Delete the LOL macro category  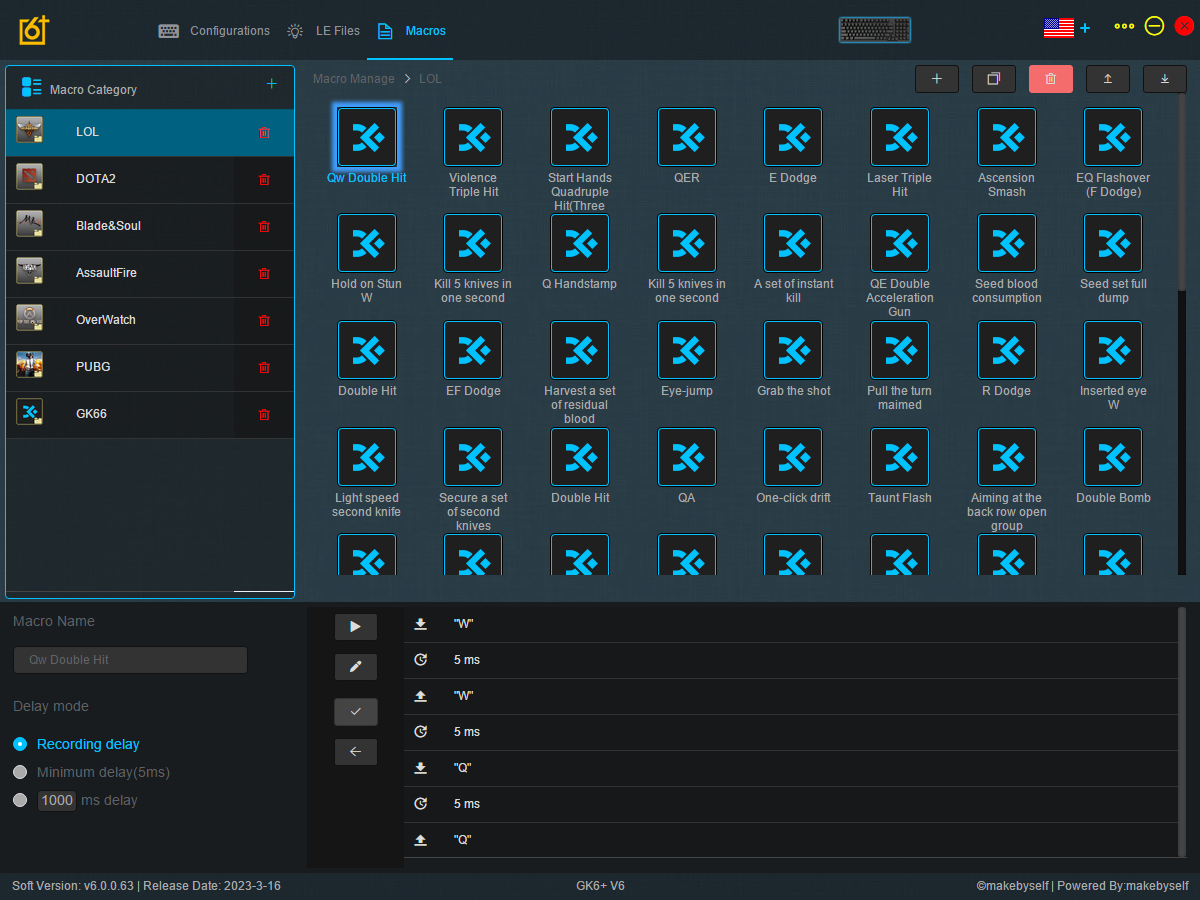(264, 132)
